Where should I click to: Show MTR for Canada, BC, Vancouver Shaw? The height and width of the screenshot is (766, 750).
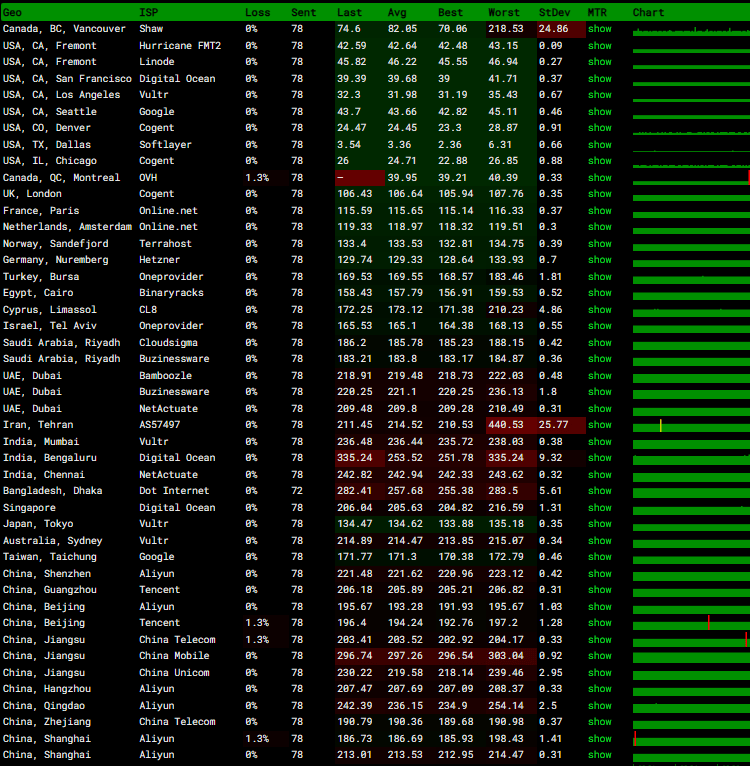600,29
